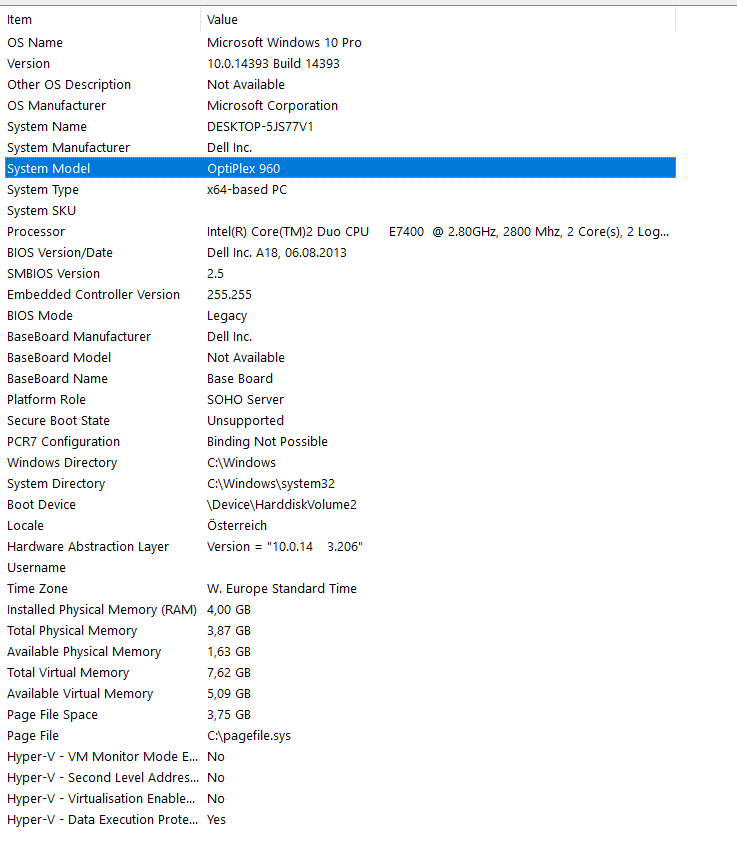Screen dimensions: 737x868
Task: Select the Hyper-V Data Execution Protection row
Action: tap(340, 821)
